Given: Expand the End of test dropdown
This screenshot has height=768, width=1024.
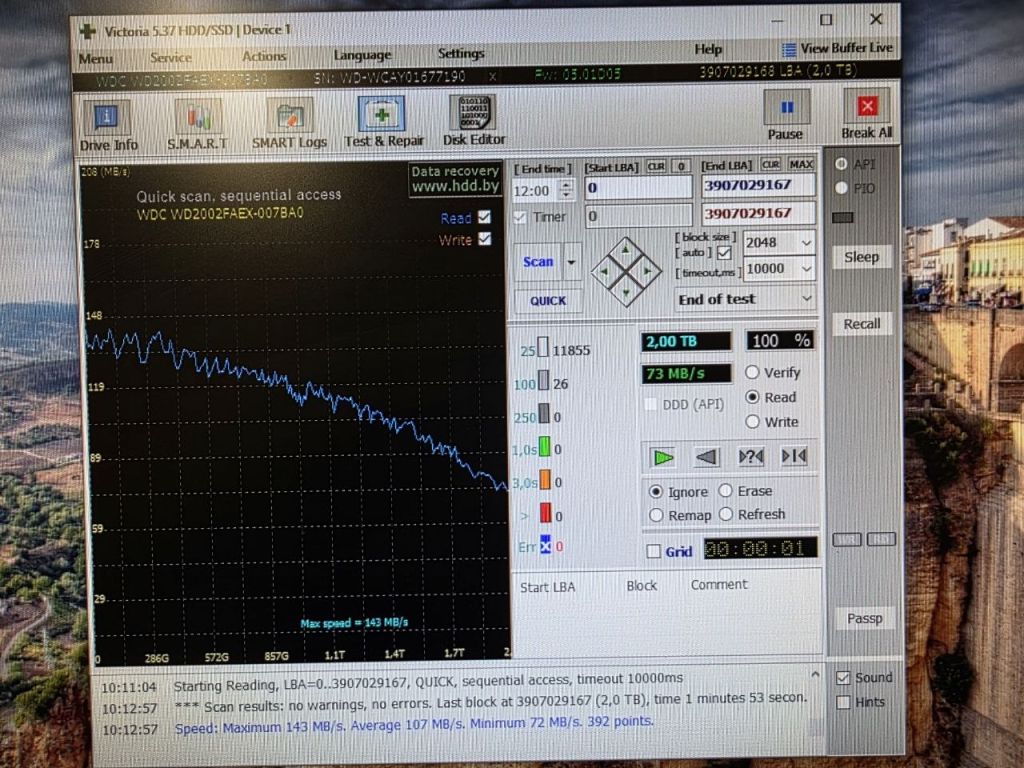Looking at the screenshot, I should click(x=745, y=299).
